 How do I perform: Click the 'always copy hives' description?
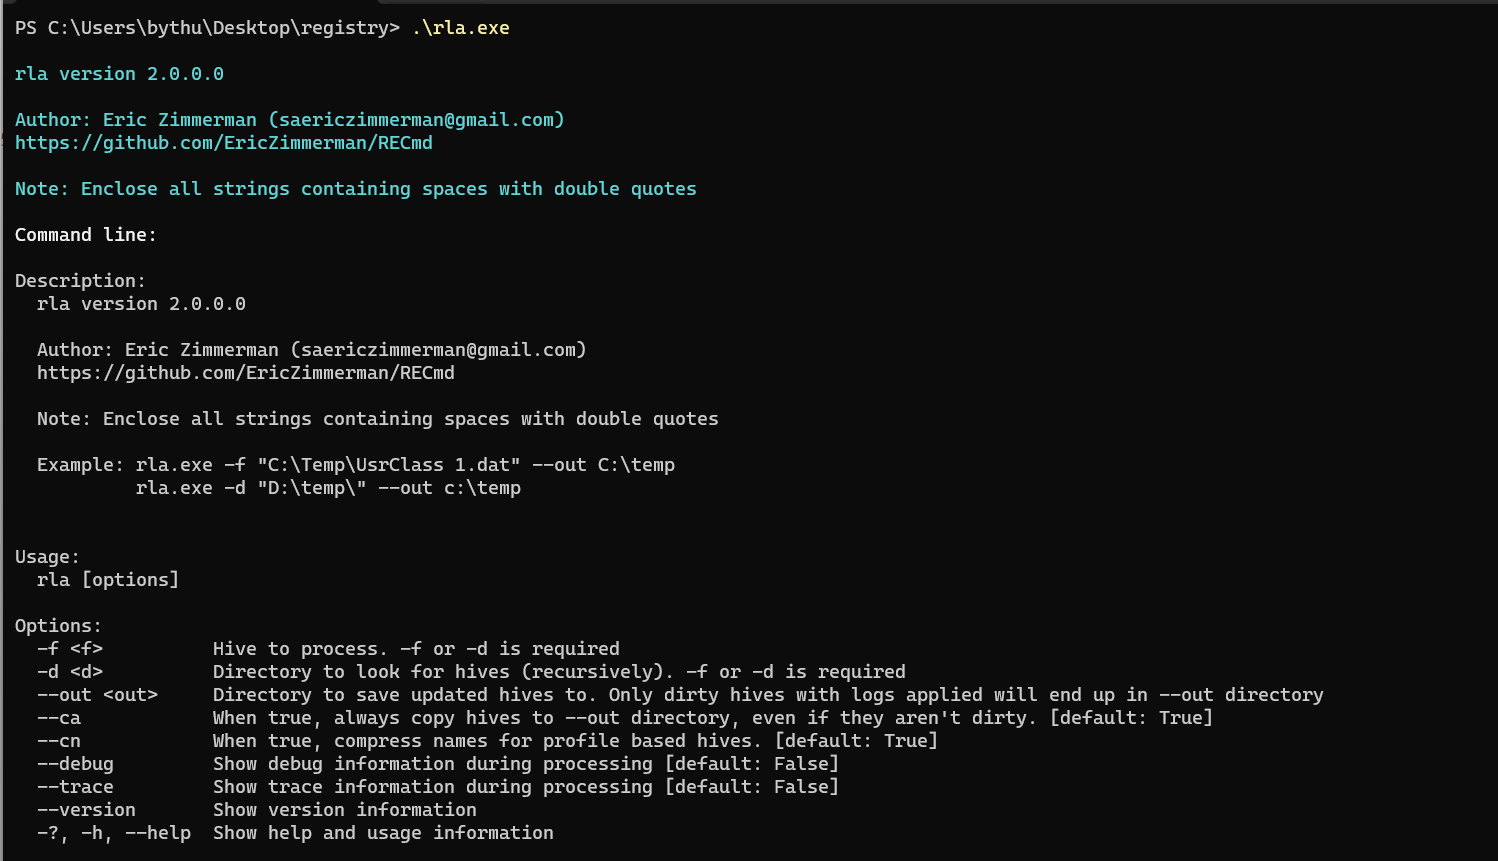(713, 718)
